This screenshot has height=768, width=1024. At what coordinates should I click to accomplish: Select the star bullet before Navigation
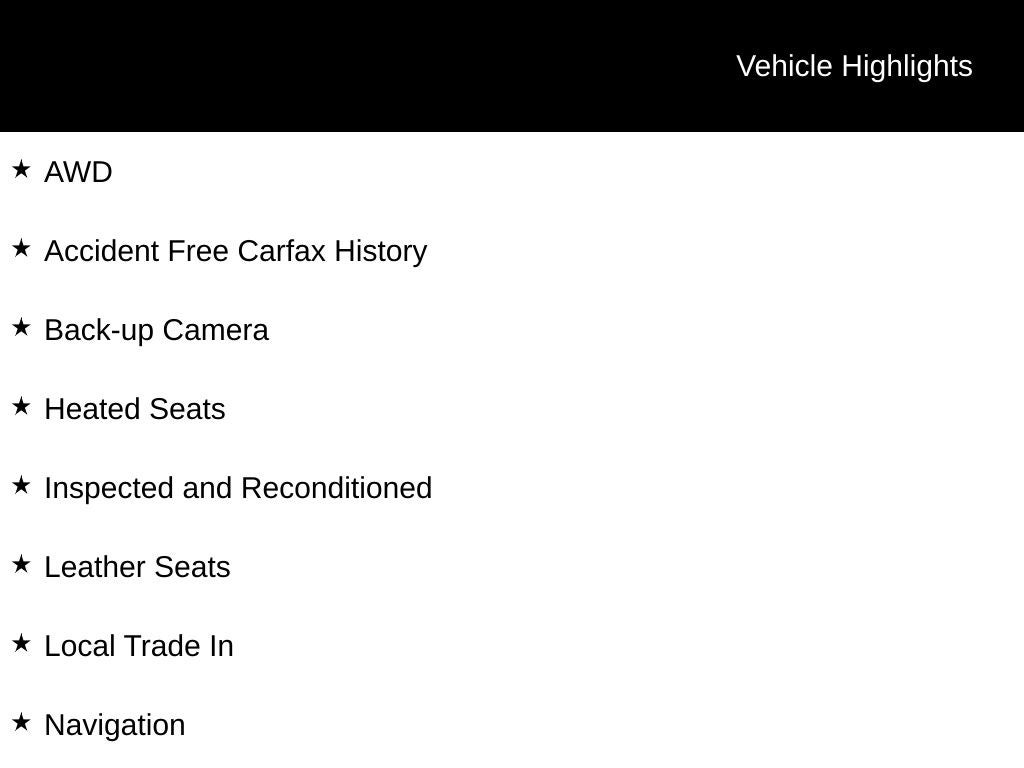(x=21, y=723)
